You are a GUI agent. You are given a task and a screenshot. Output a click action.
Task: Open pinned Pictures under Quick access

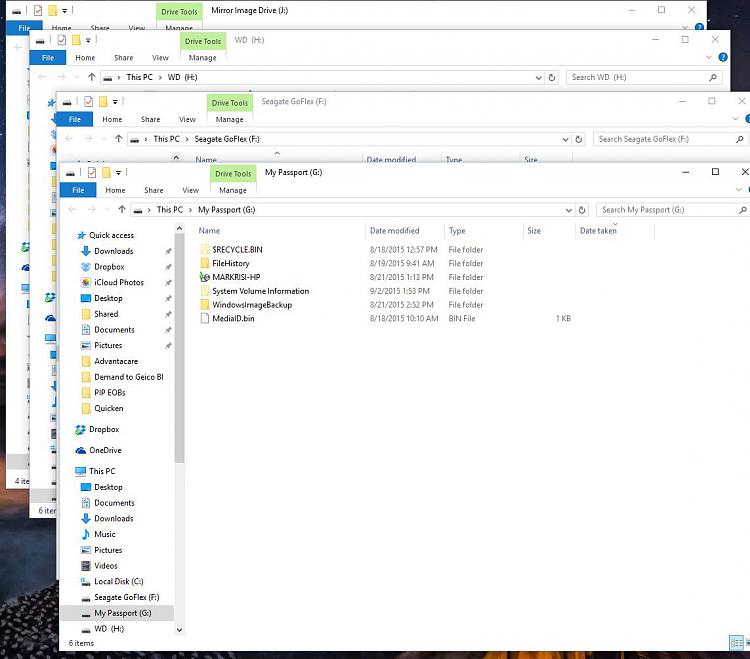point(108,345)
